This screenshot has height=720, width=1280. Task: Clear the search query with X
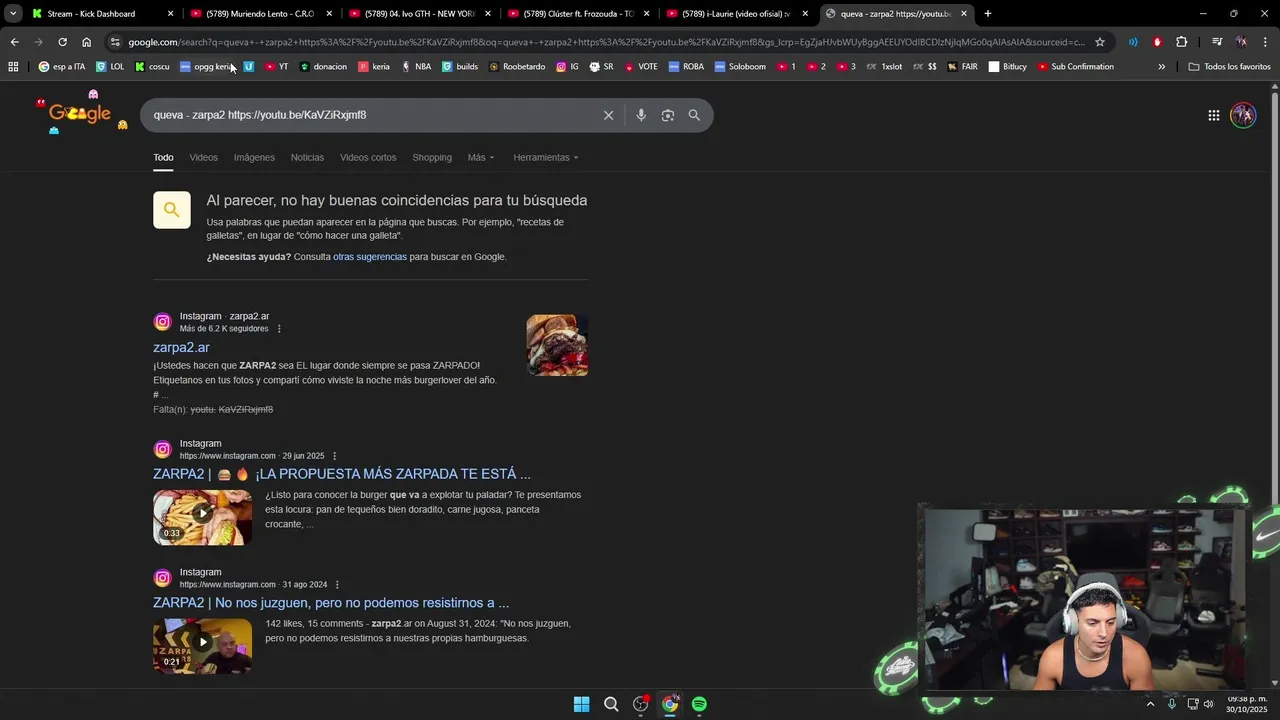pyautogui.click(x=608, y=115)
